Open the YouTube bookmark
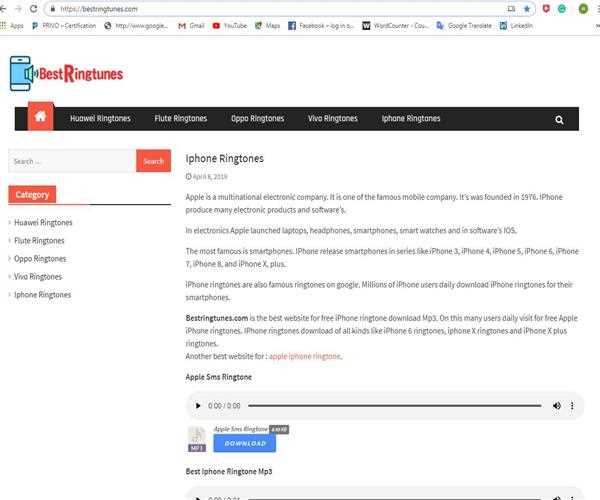The width and height of the screenshot is (600, 500). 229,25
